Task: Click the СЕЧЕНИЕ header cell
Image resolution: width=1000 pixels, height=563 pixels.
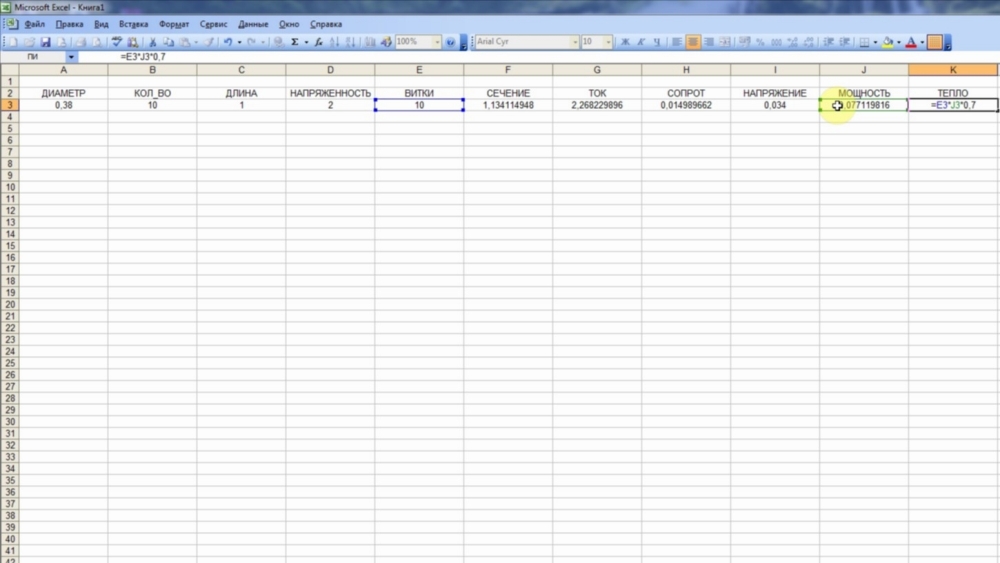Action: pos(508,93)
